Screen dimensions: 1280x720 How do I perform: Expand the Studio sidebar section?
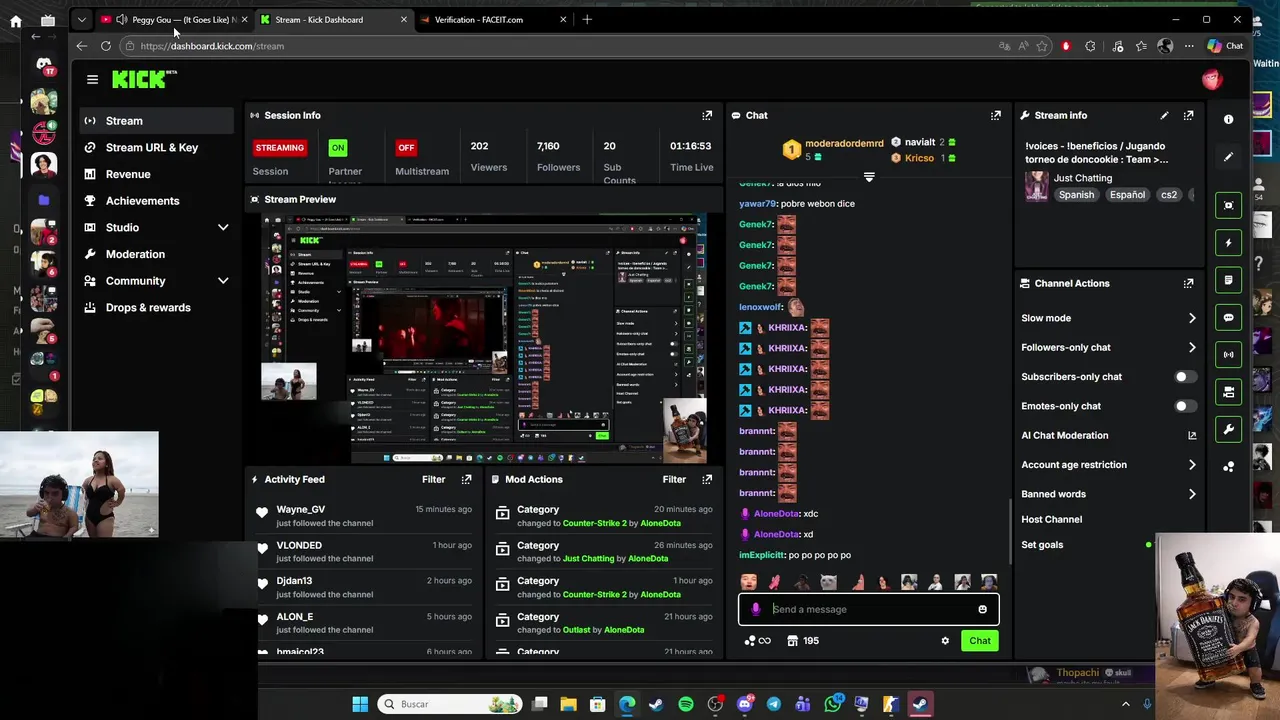pyautogui.click(x=223, y=228)
